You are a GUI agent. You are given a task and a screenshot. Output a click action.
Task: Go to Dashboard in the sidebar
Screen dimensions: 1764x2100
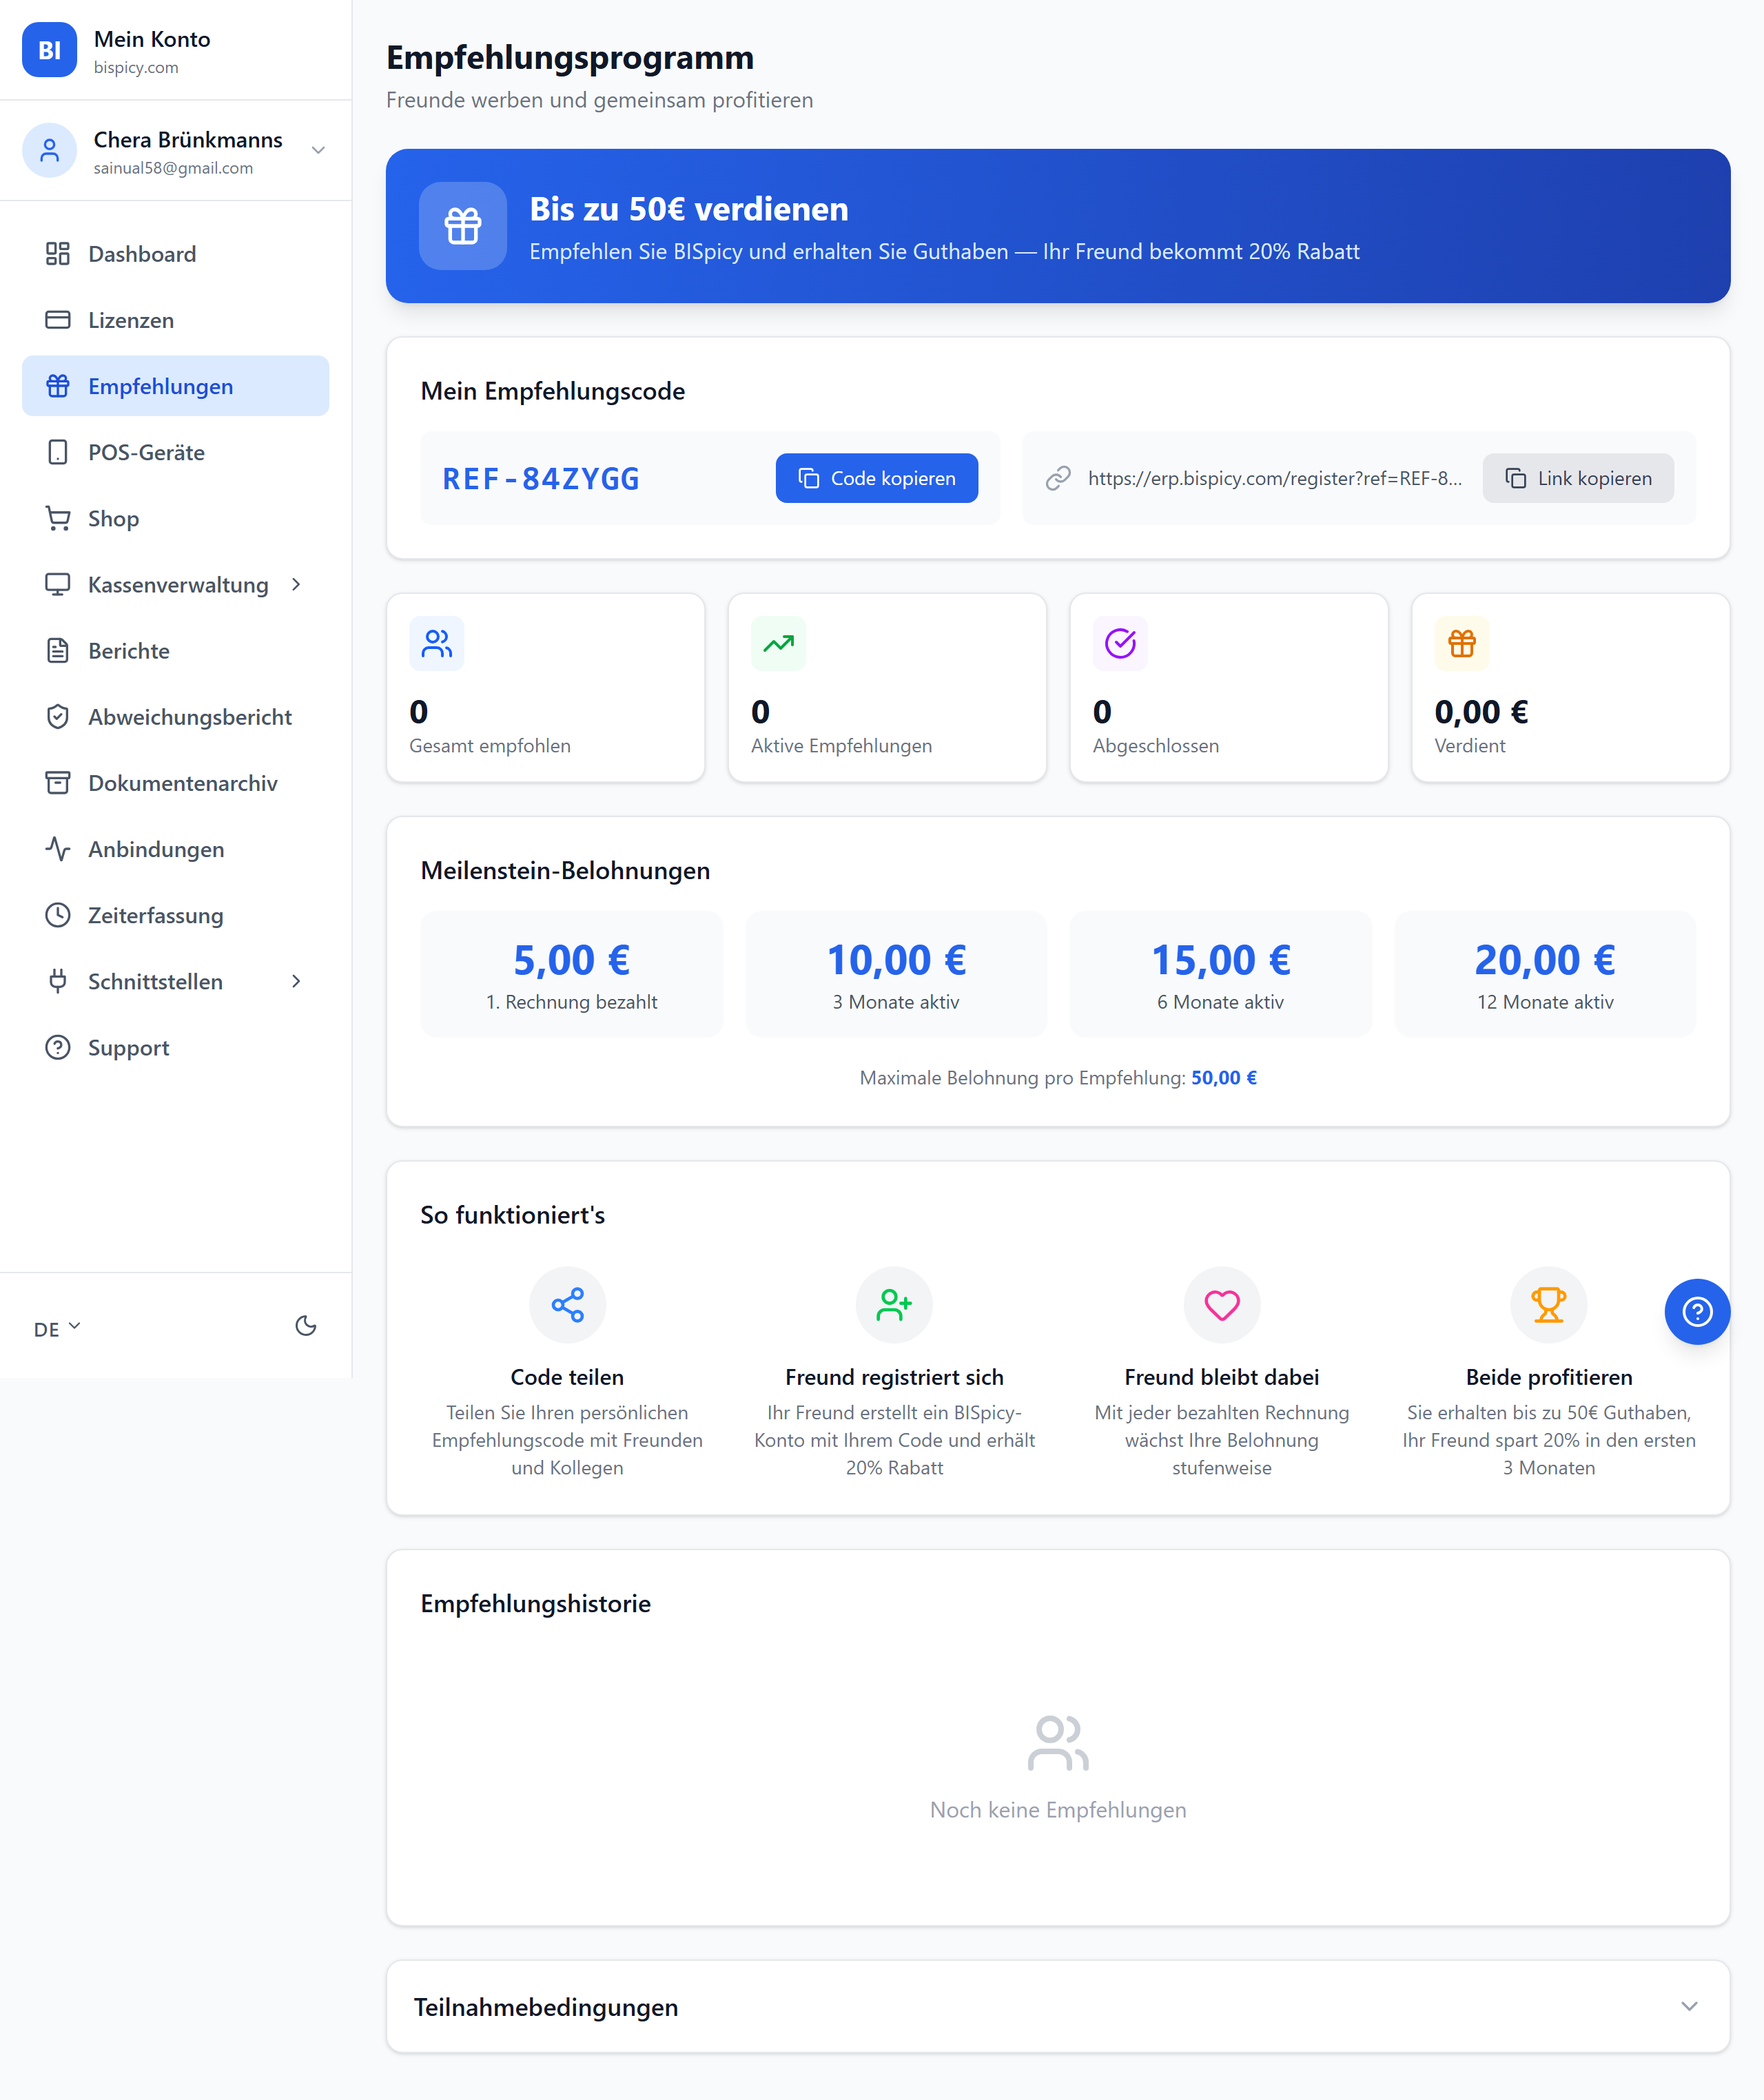point(175,254)
